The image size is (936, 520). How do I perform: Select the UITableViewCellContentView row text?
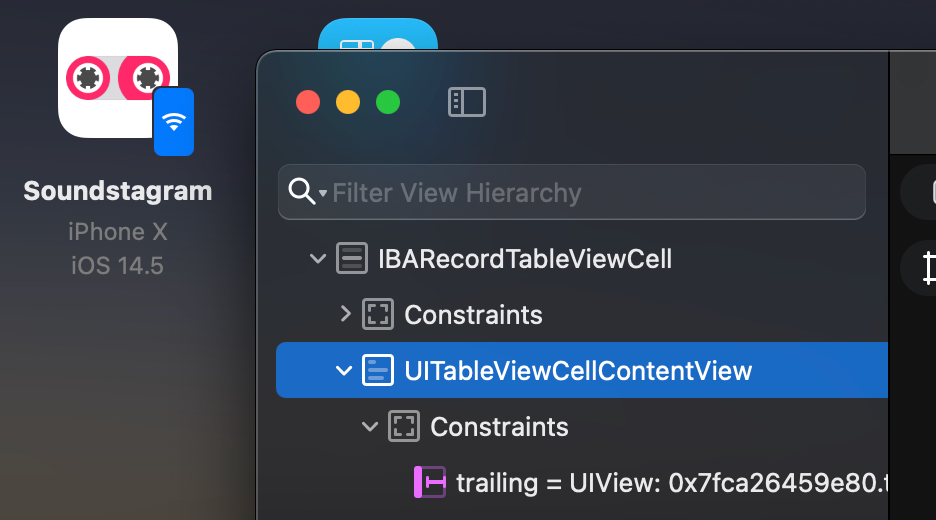point(578,371)
